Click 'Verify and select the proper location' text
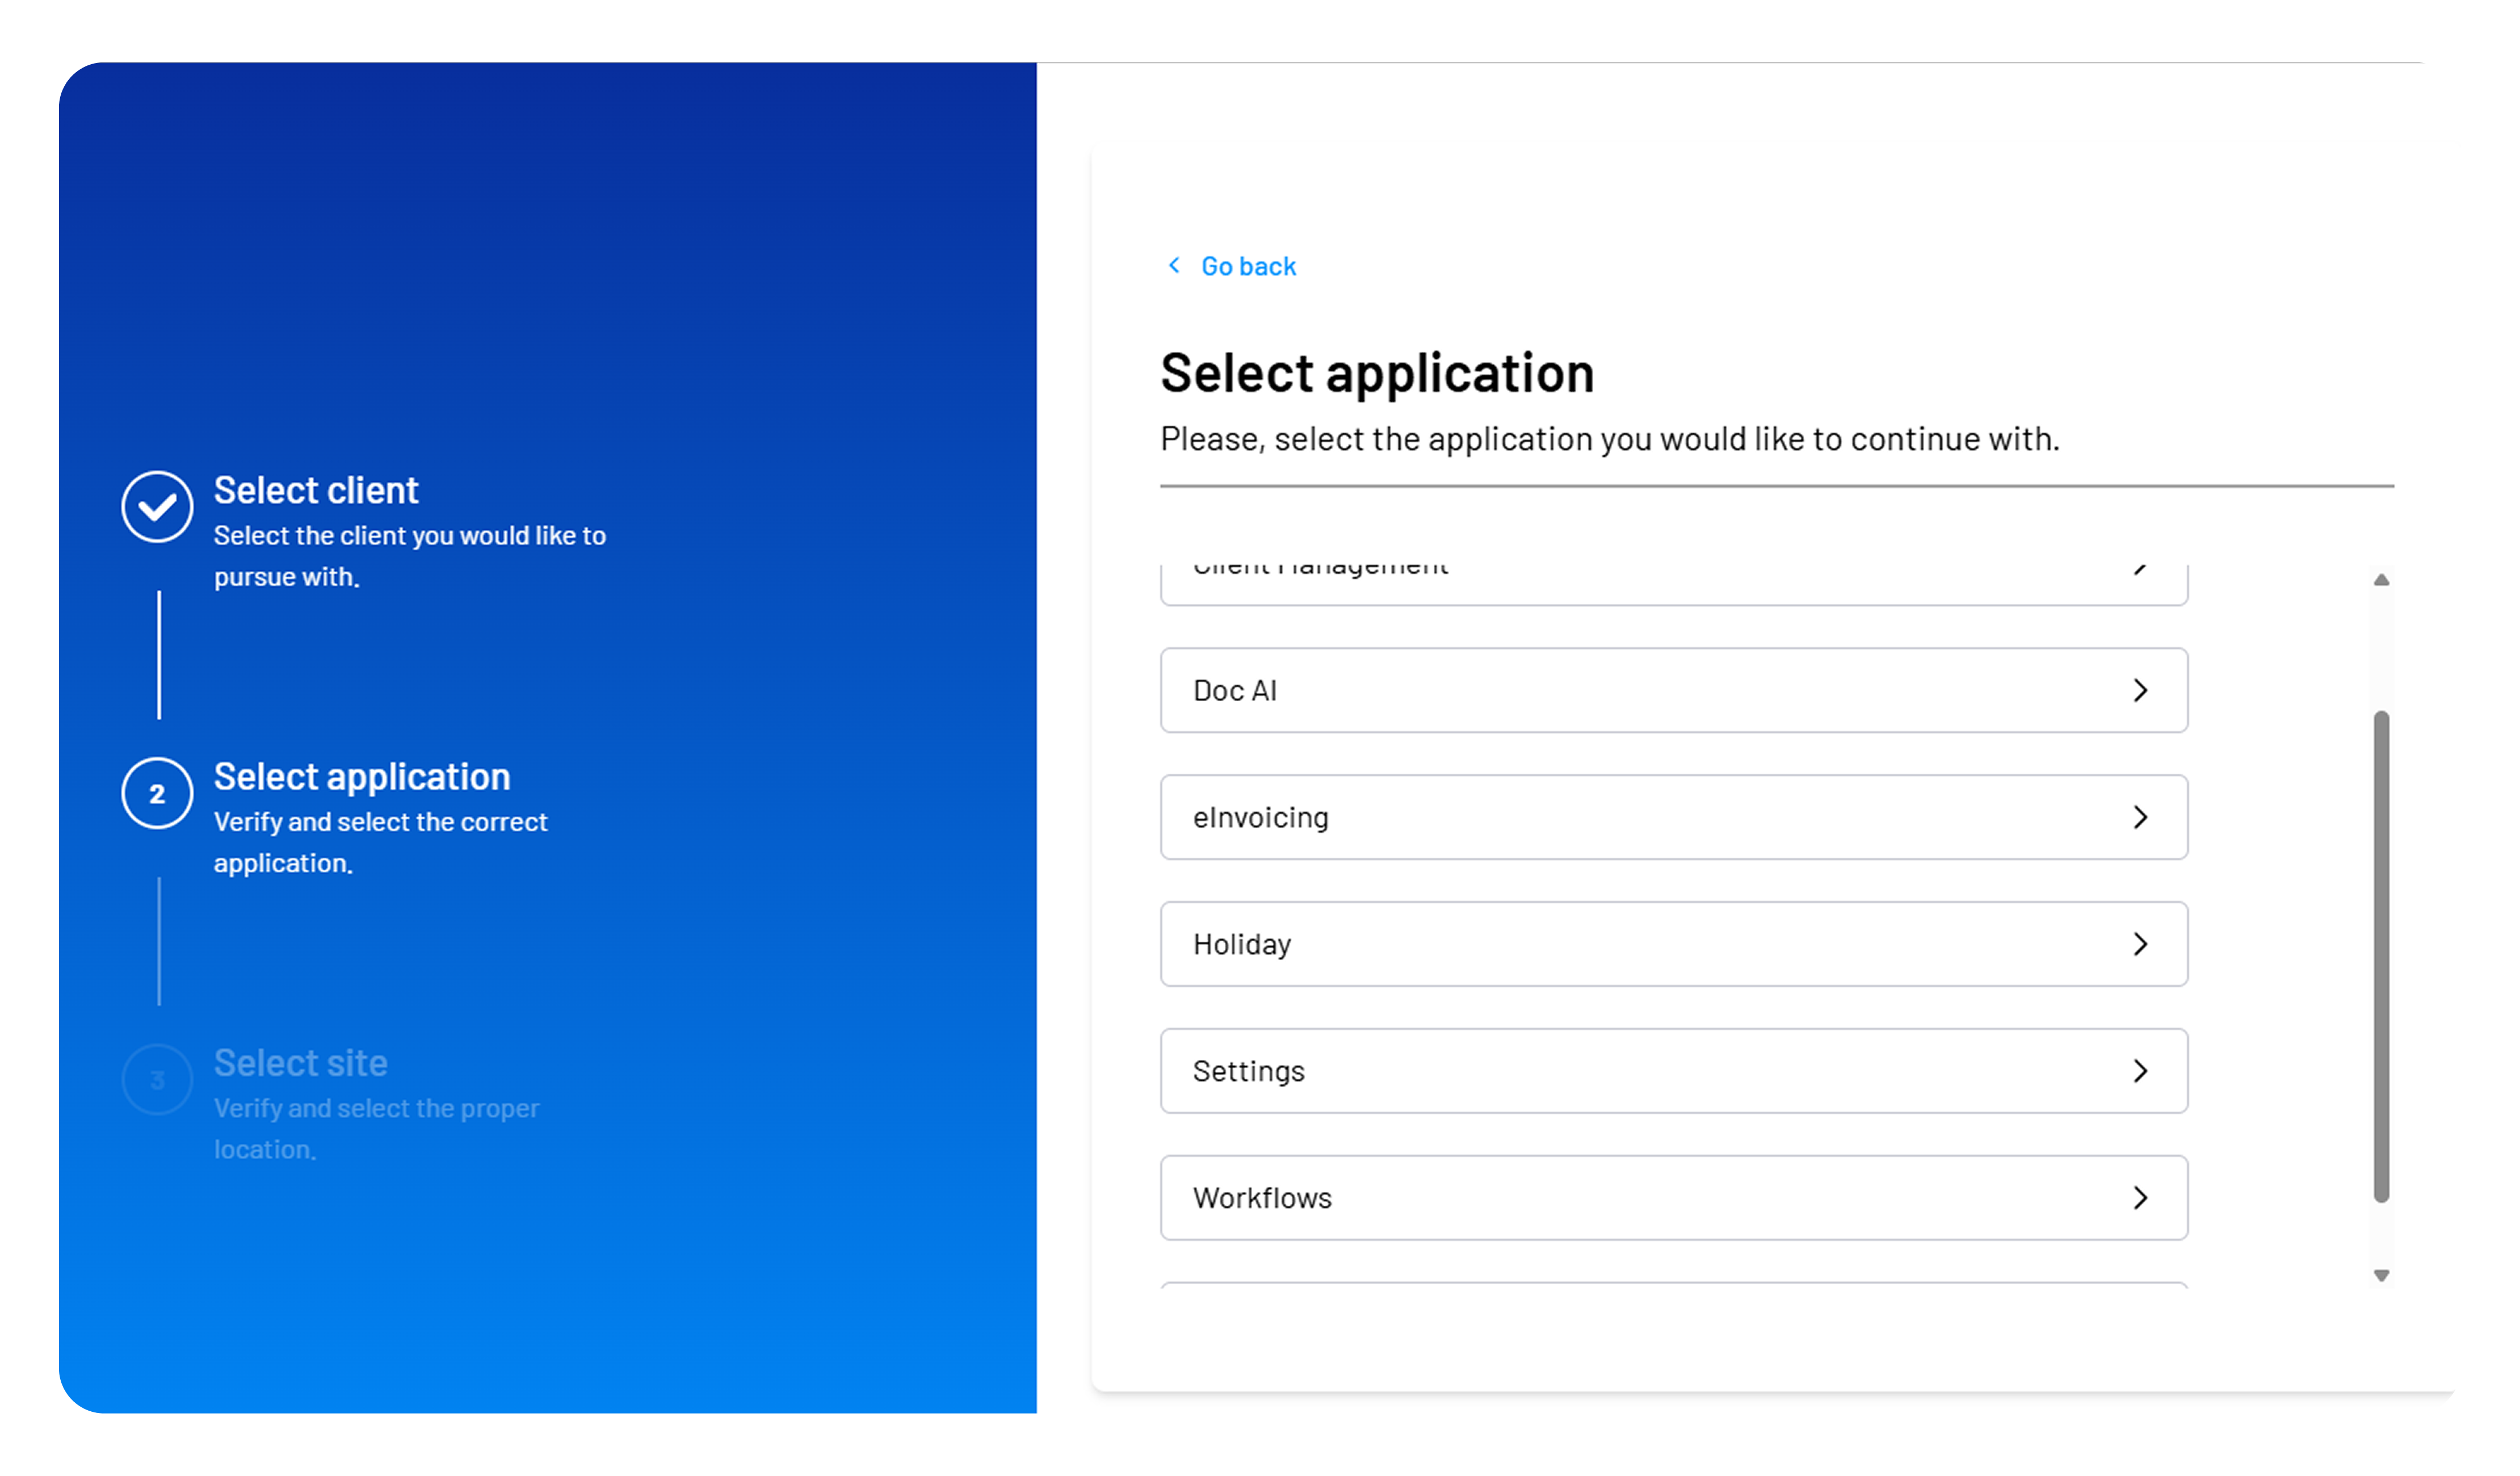This screenshot has width=2520, height=1476. point(376,1128)
